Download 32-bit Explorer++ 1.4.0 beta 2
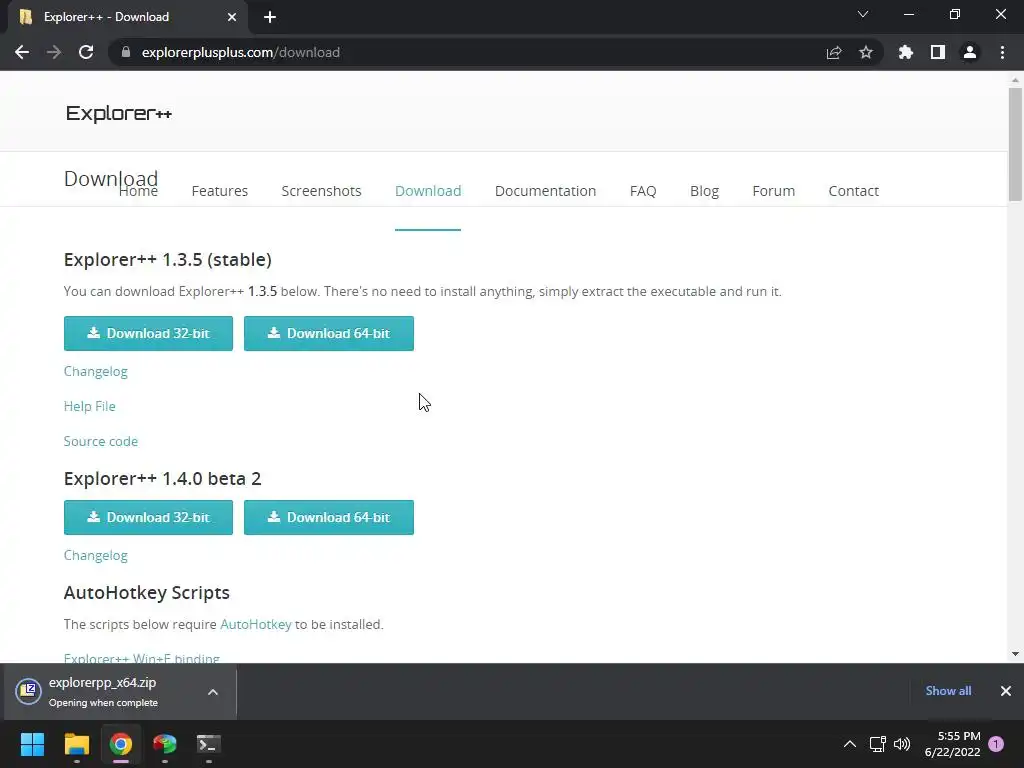The height and width of the screenshot is (768, 1024). 148,517
